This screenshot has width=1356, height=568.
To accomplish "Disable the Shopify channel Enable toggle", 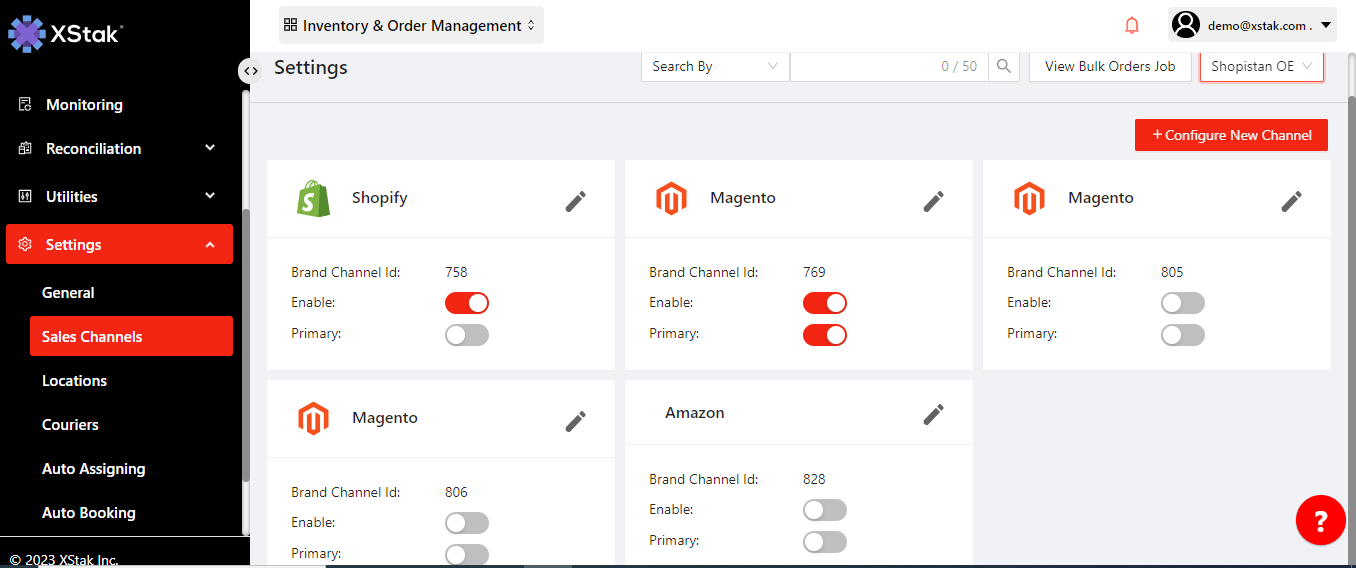I will pyautogui.click(x=467, y=303).
